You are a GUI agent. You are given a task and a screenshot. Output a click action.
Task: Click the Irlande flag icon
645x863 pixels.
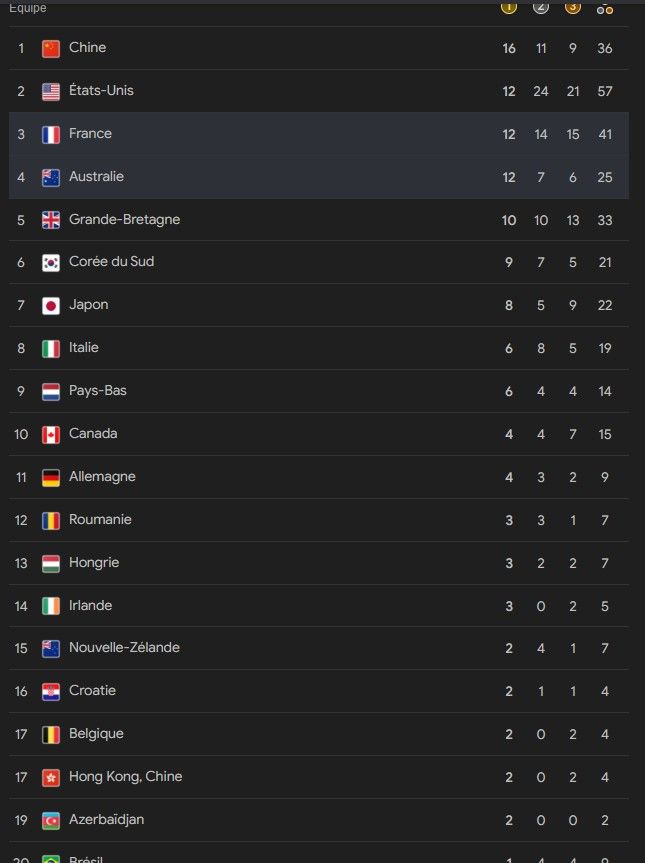tap(51, 606)
